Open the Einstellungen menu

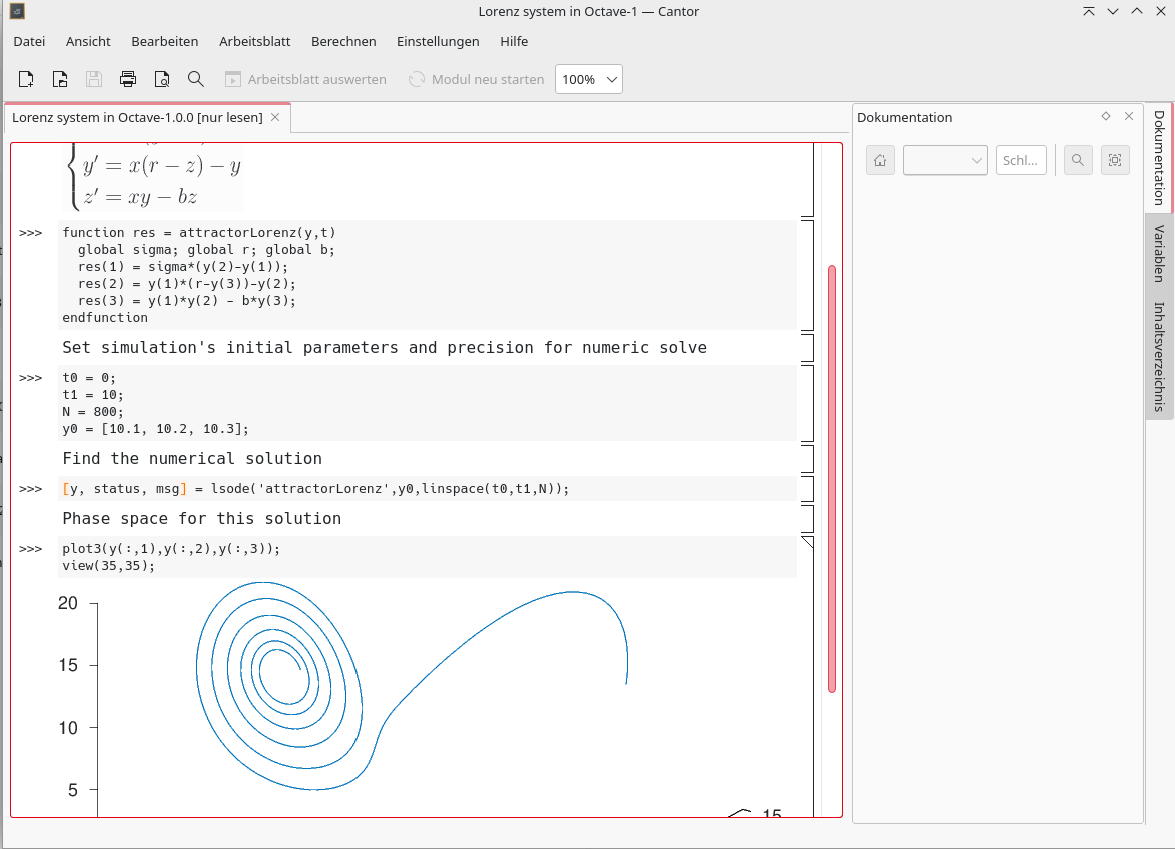click(x=438, y=41)
